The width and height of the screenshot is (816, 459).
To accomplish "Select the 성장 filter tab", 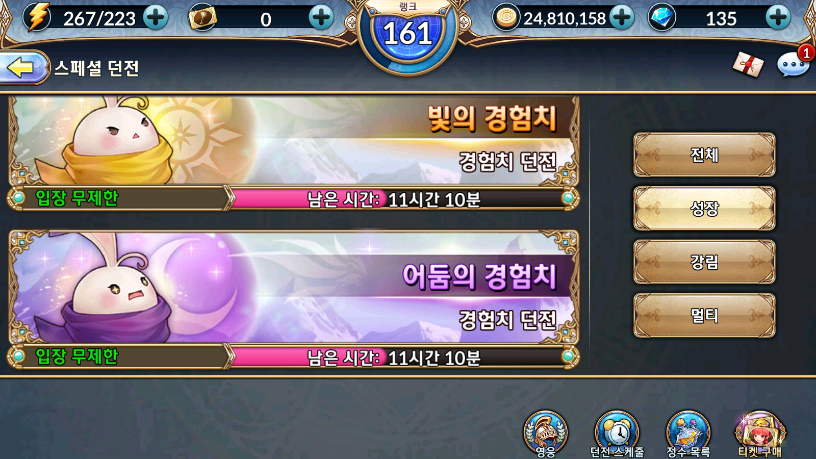I will pos(704,208).
